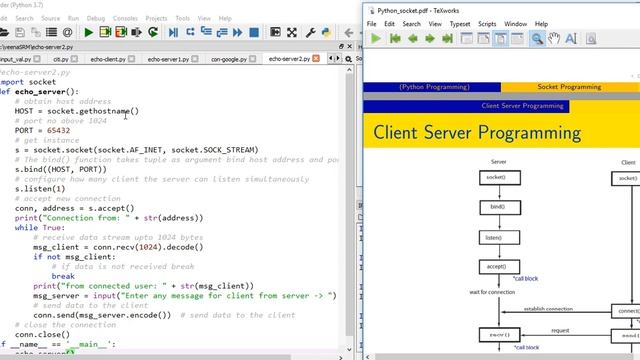The width and height of the screenshot is (640, 360).
Task: Close the con-google.py tab
Action: click(x=252, y=59)
